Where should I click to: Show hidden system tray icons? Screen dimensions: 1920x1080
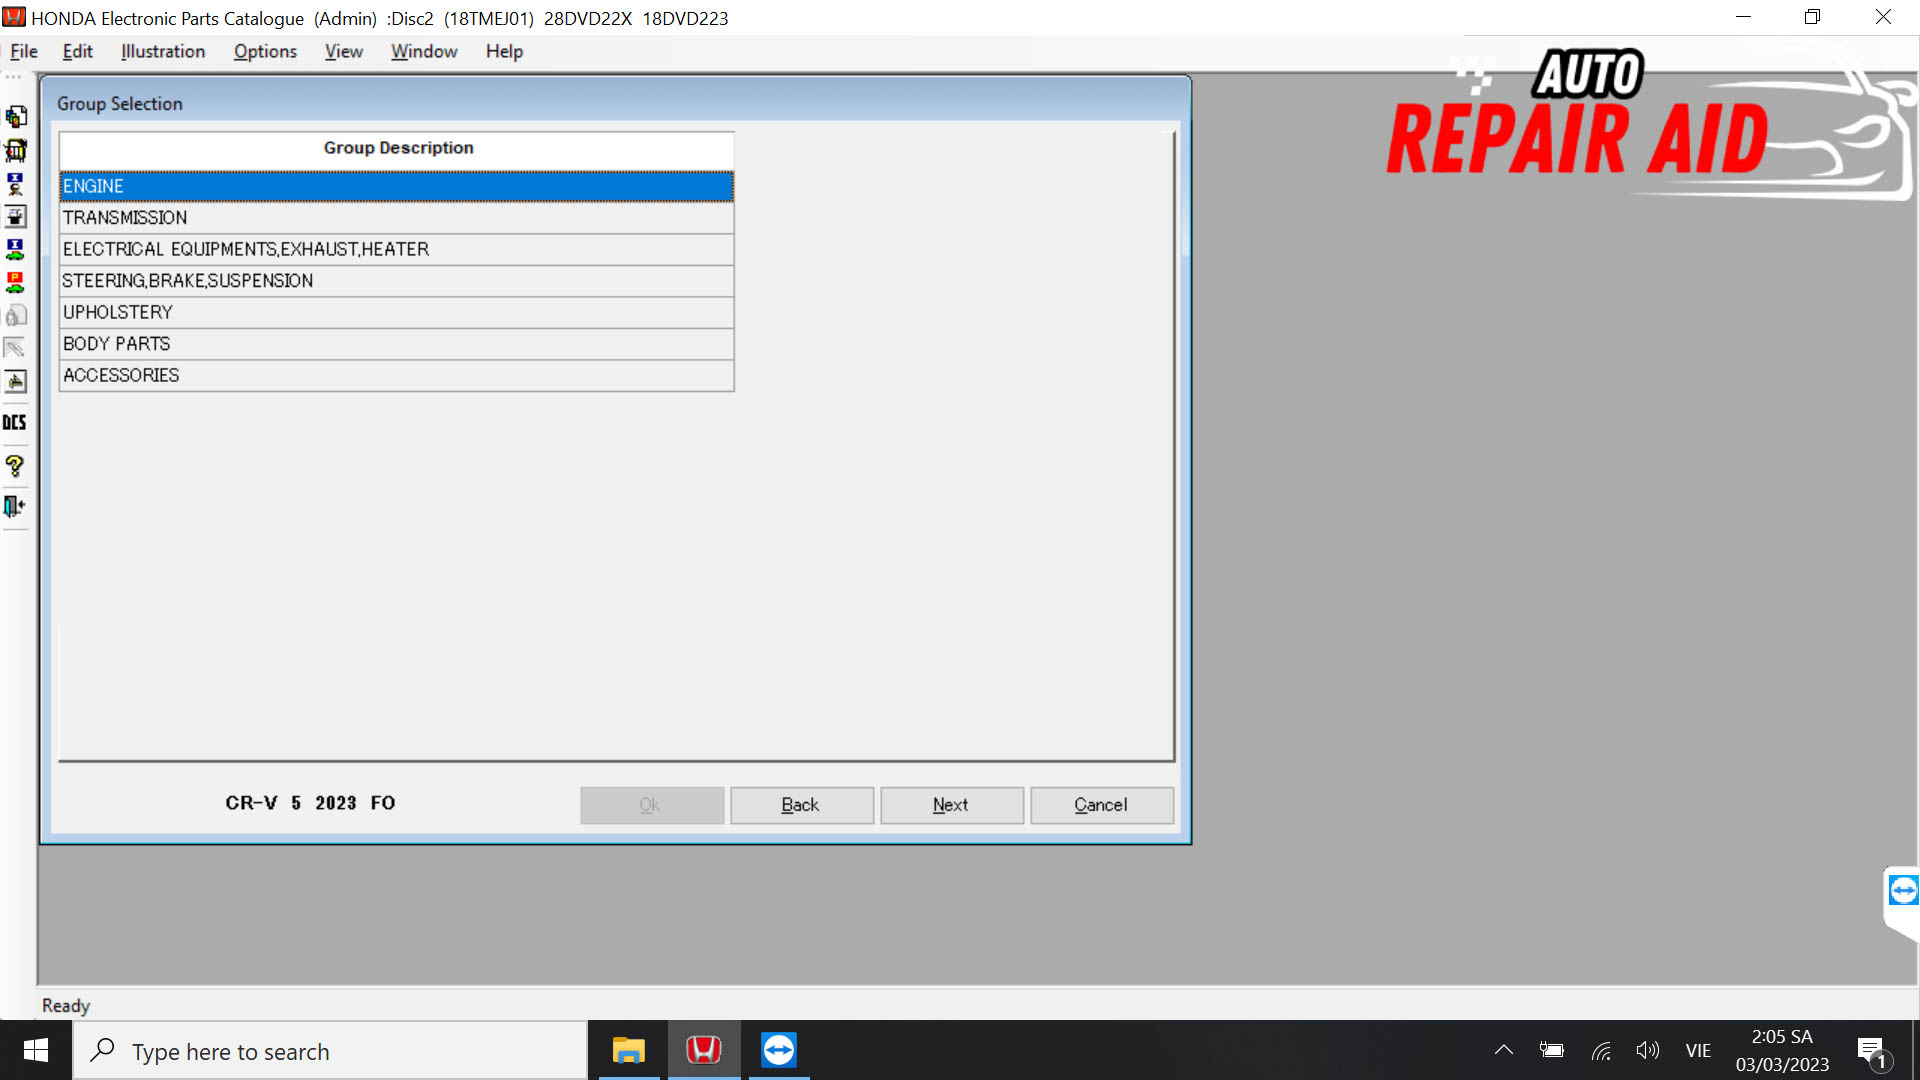click(x=1503, y=1050)
